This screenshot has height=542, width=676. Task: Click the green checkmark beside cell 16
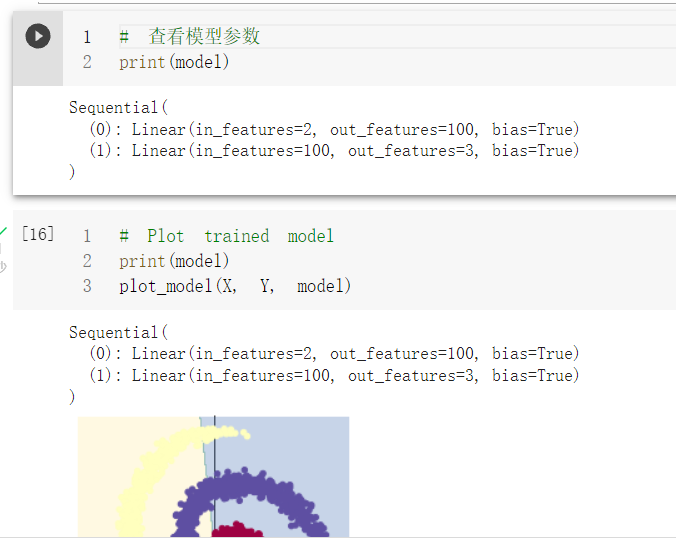tap(3, 232)
